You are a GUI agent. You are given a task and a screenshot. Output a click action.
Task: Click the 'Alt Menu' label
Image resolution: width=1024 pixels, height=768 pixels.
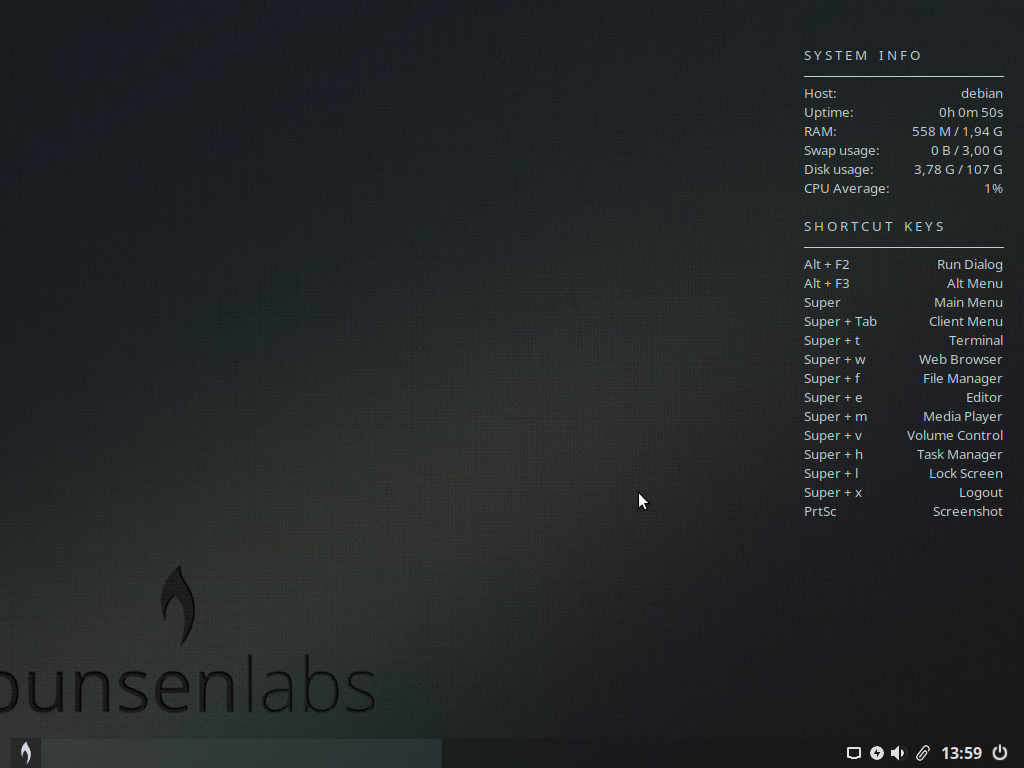point(974,283)
